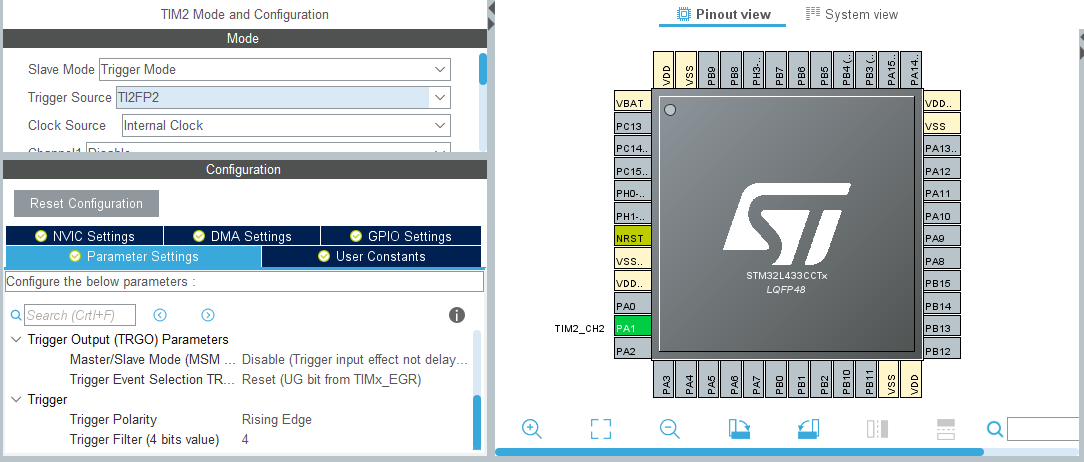Switch to GPIO Settings tab
This screenshot has height=462, width=1084.
pos(401,236)
